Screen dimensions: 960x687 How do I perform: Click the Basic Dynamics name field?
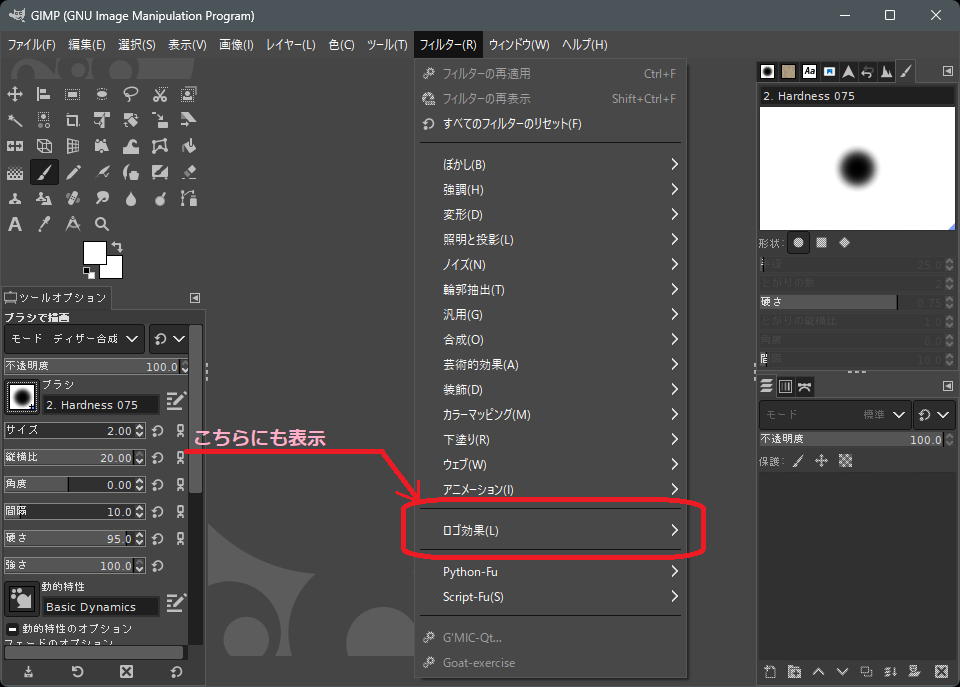100,607
